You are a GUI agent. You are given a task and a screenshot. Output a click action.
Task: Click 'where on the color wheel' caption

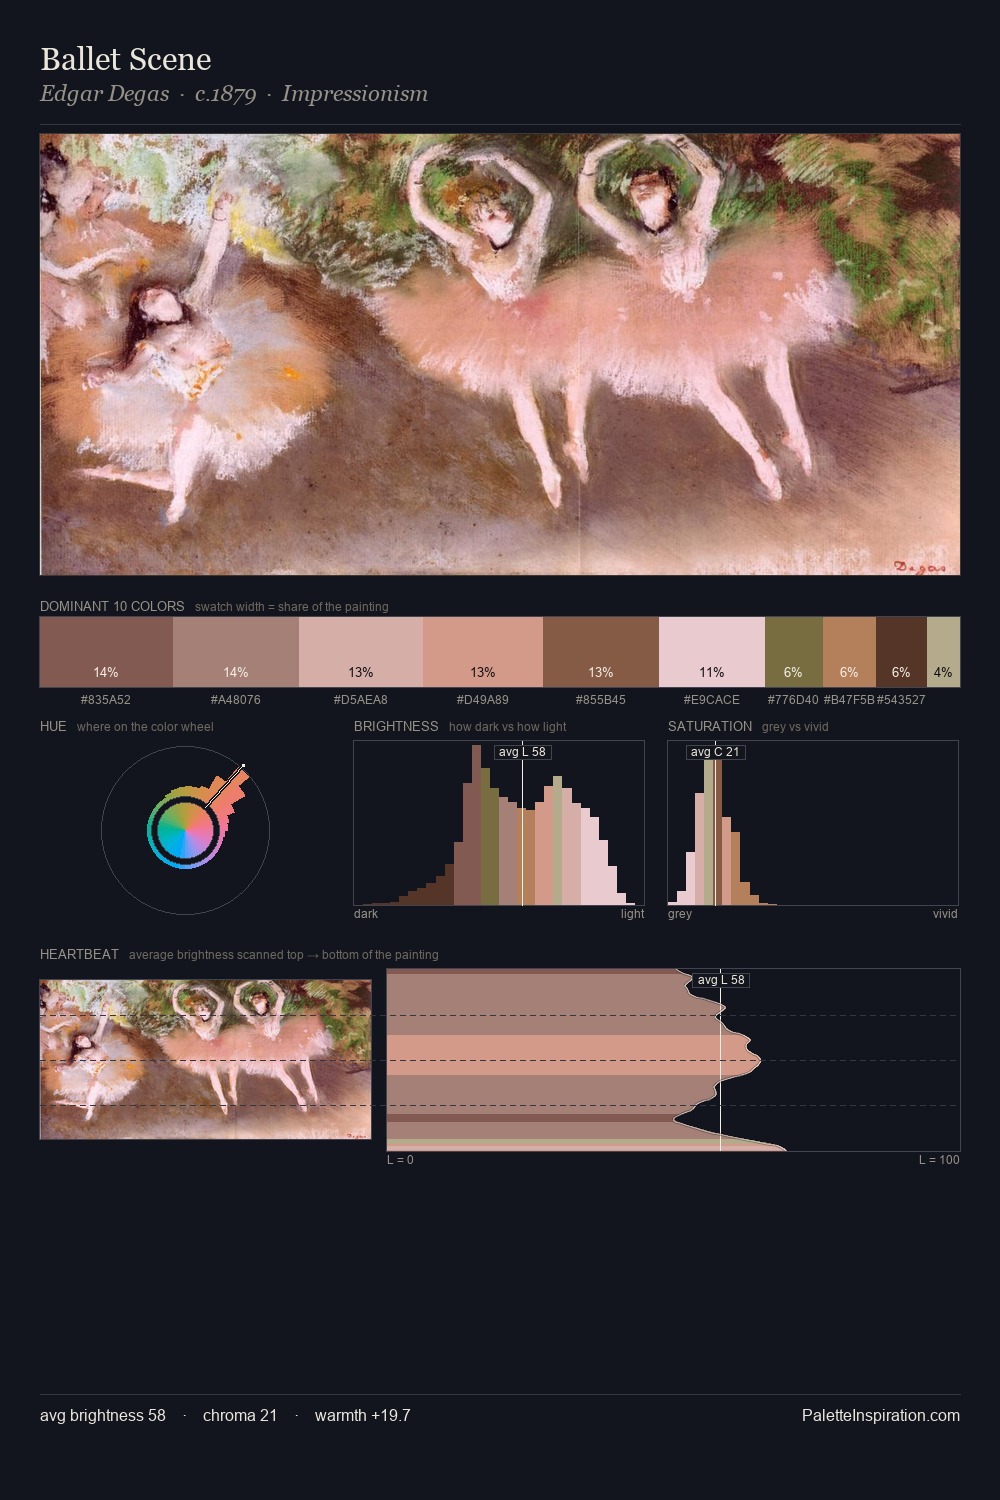[145, 727]
